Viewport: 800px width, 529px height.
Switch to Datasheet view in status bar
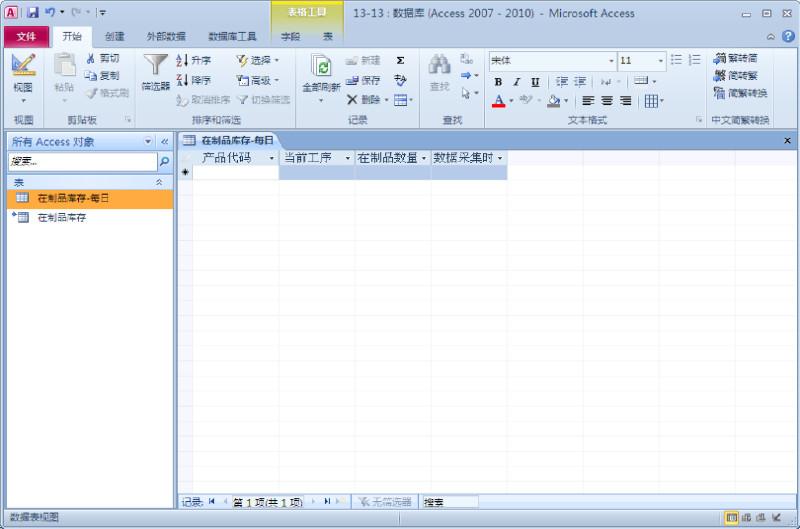[x=731, y=518]
